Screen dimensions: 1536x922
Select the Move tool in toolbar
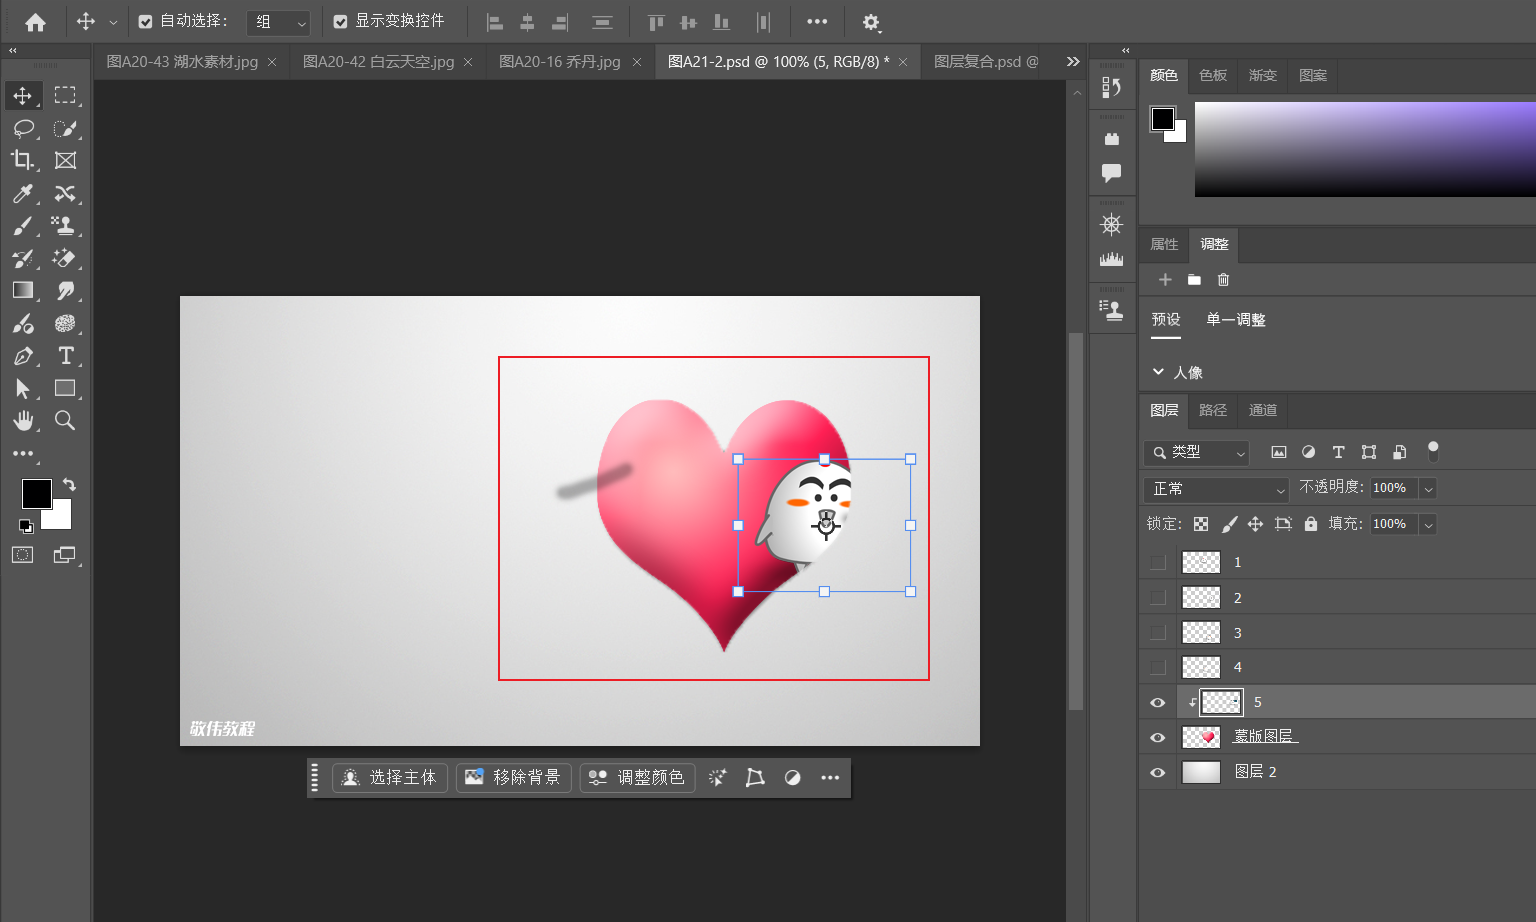click(22, 95)
